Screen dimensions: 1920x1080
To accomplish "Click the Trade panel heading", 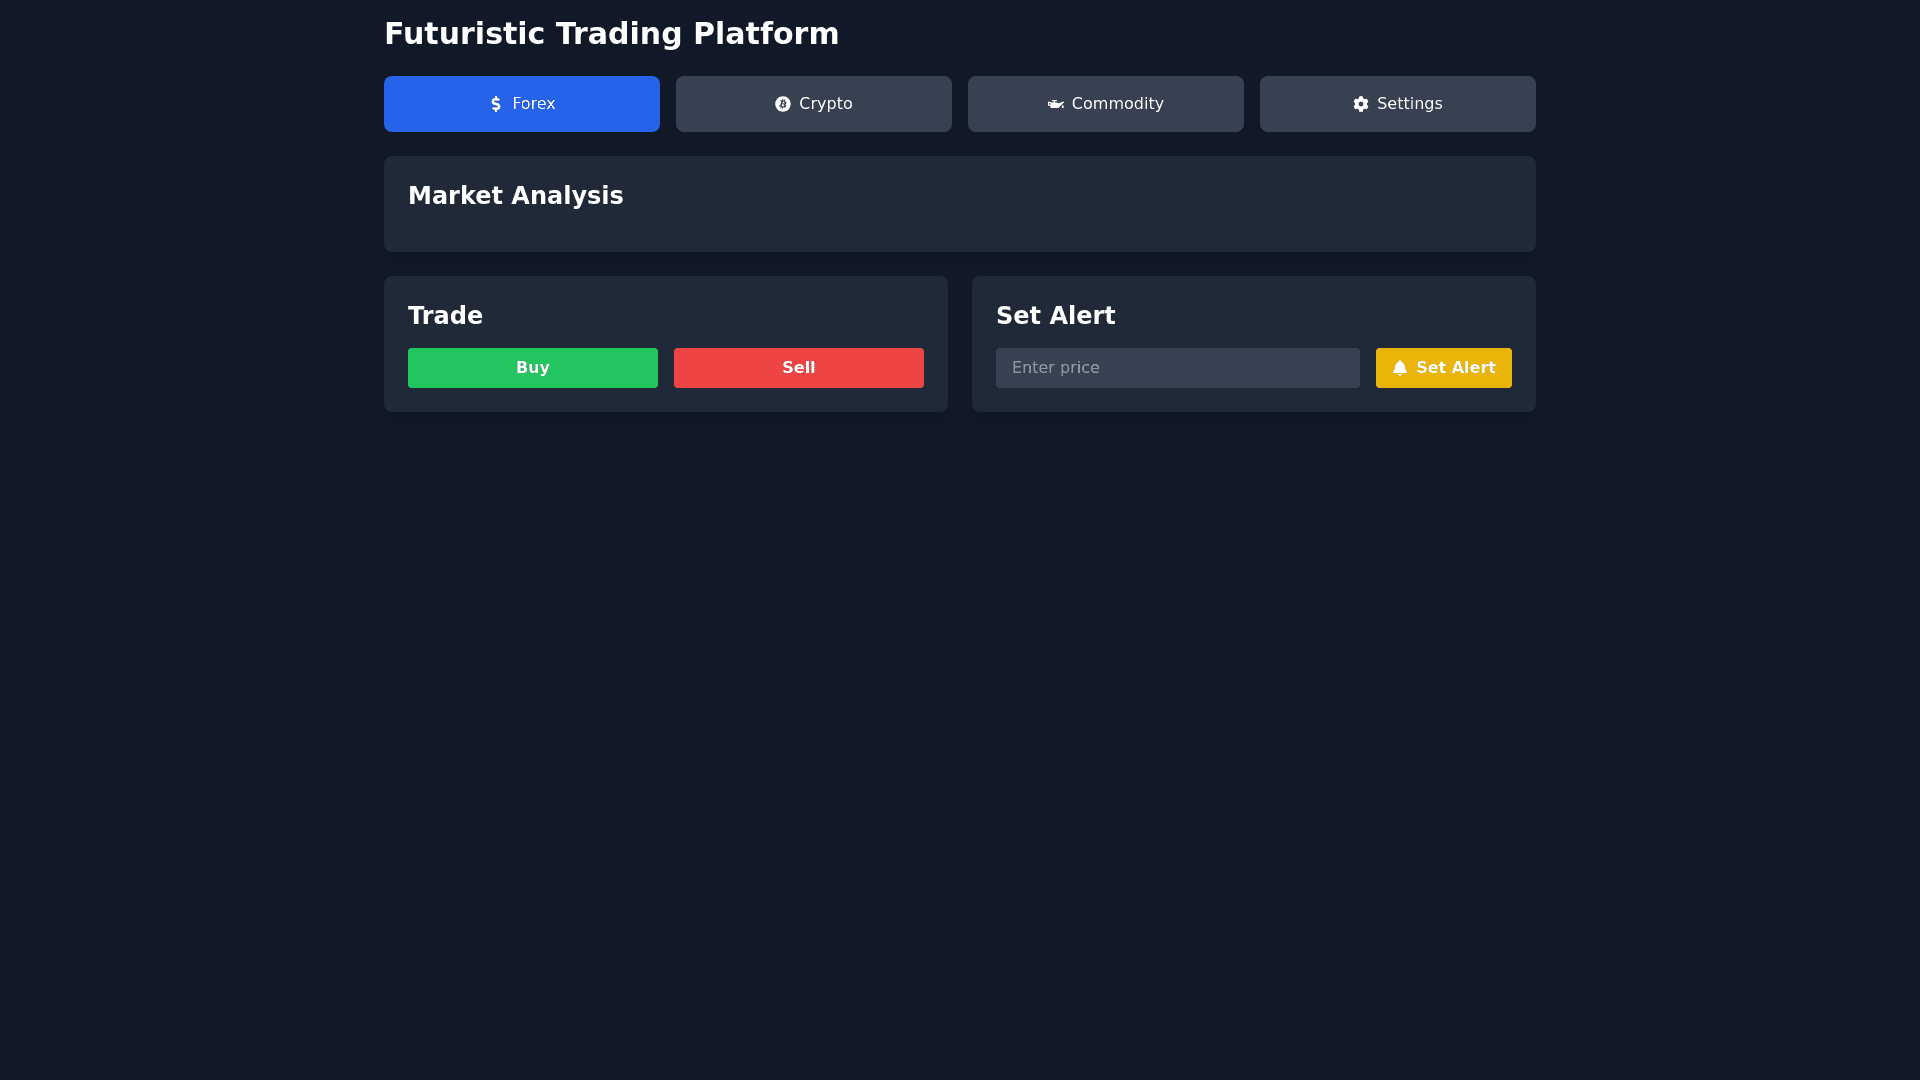I will [445, 316].
